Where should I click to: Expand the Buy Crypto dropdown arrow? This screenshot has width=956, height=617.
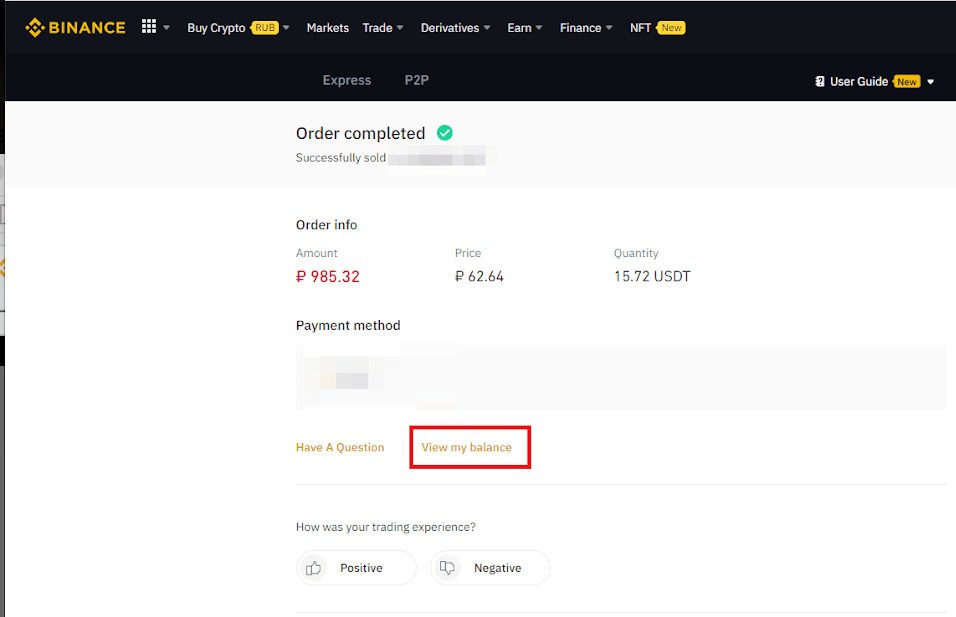point(286,28)
